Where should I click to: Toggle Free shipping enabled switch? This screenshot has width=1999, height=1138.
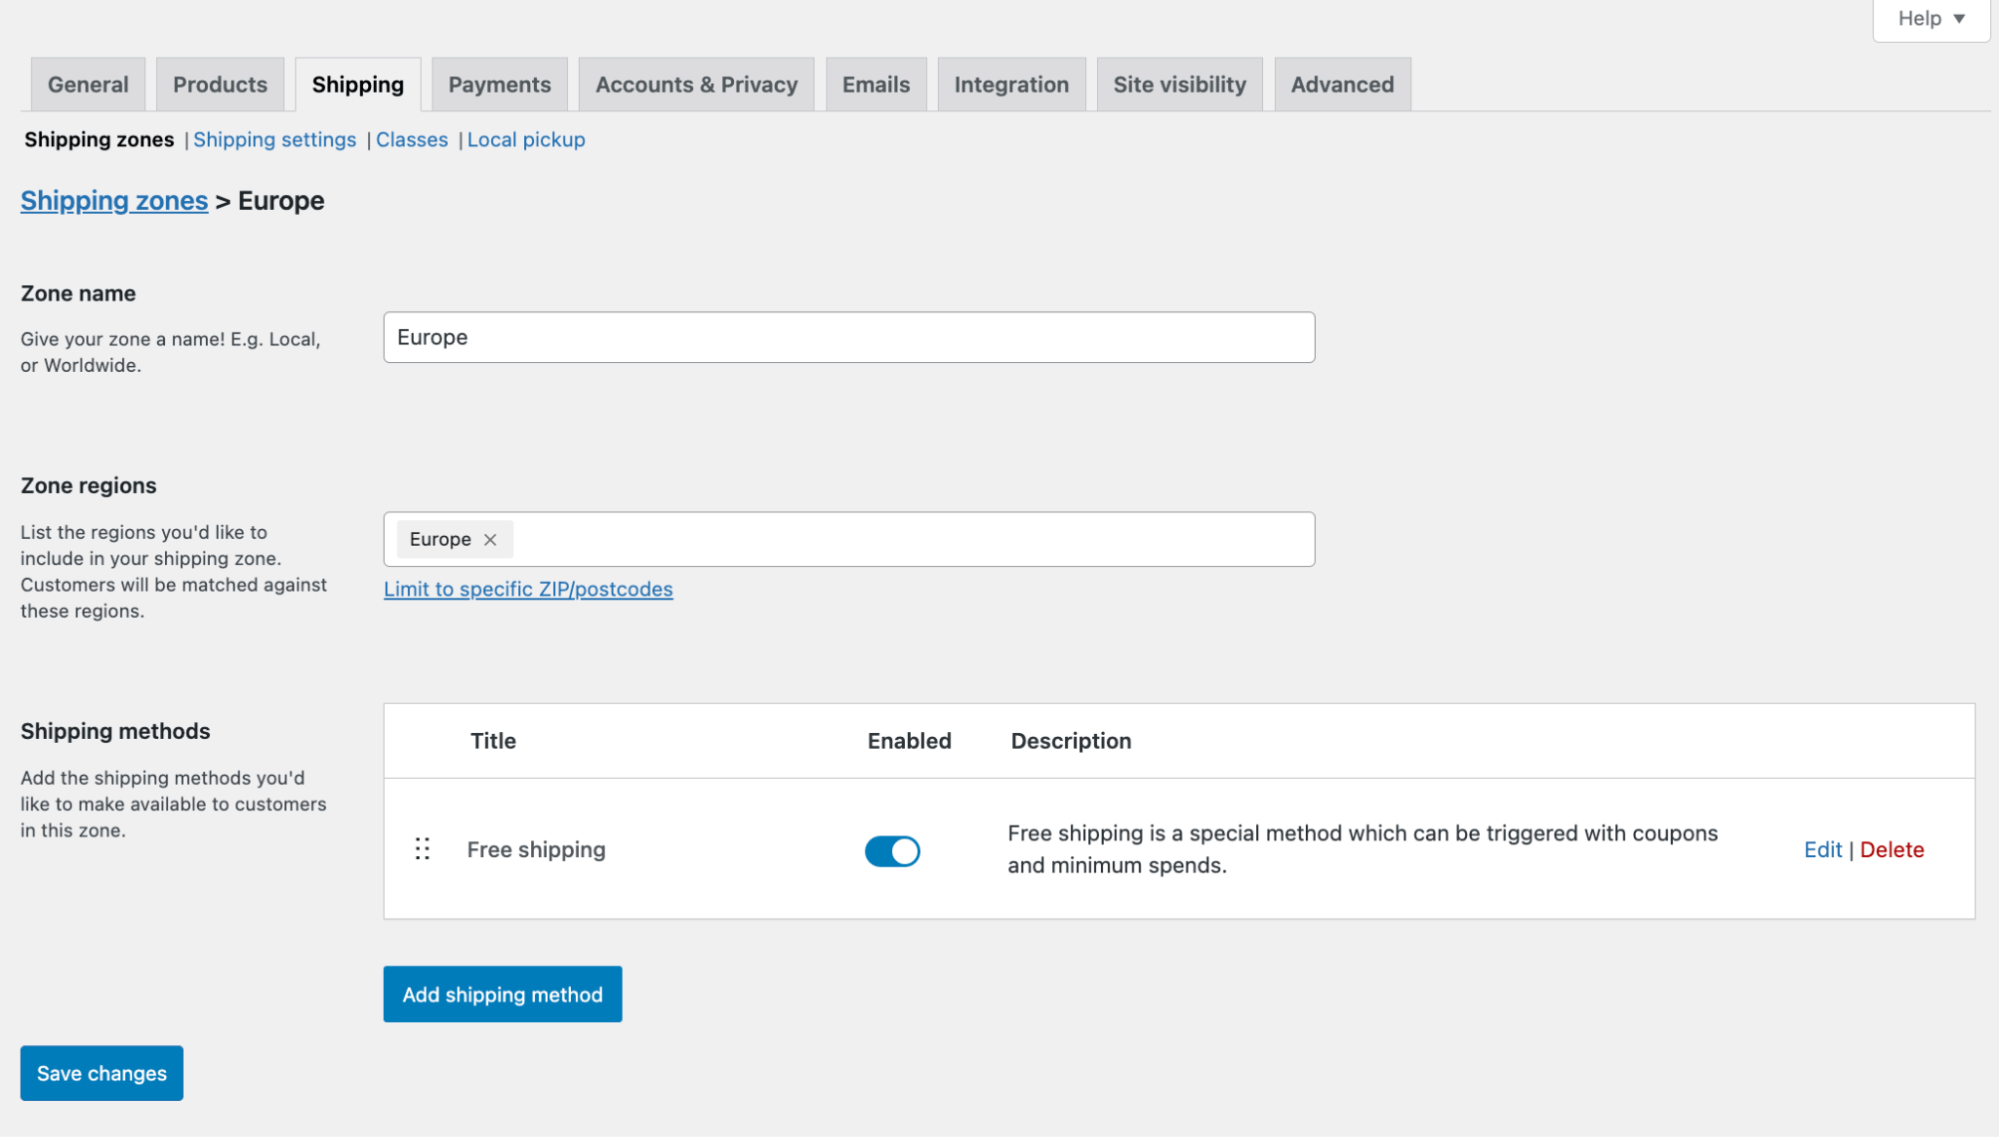click(x=892, y=850)
